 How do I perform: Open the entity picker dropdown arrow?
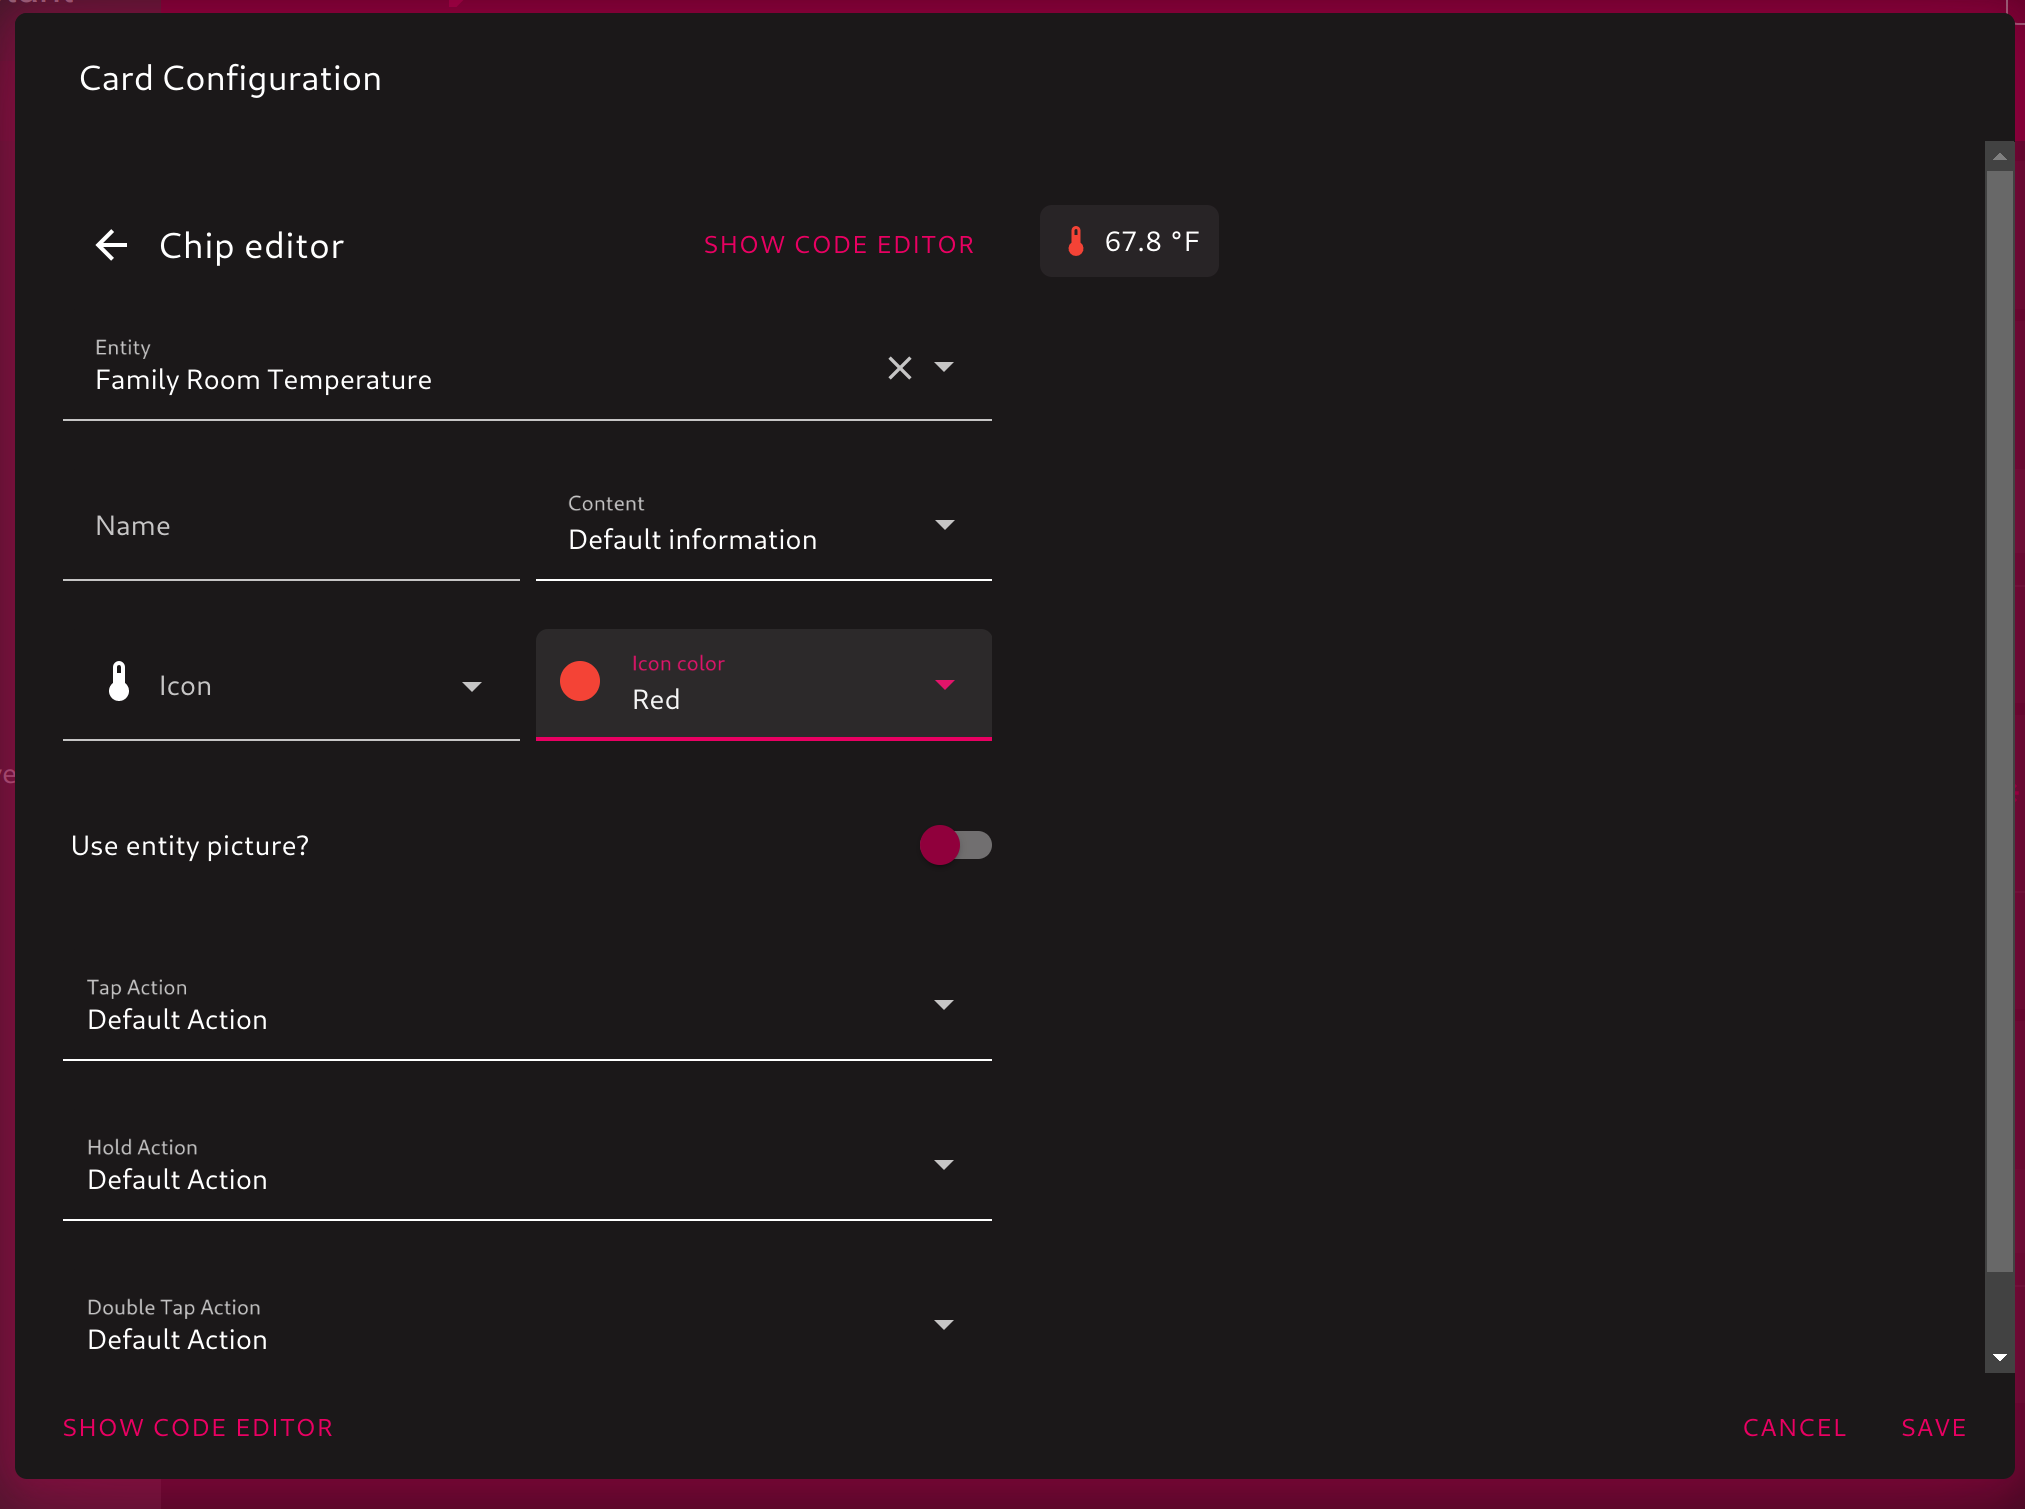(944, 368)
